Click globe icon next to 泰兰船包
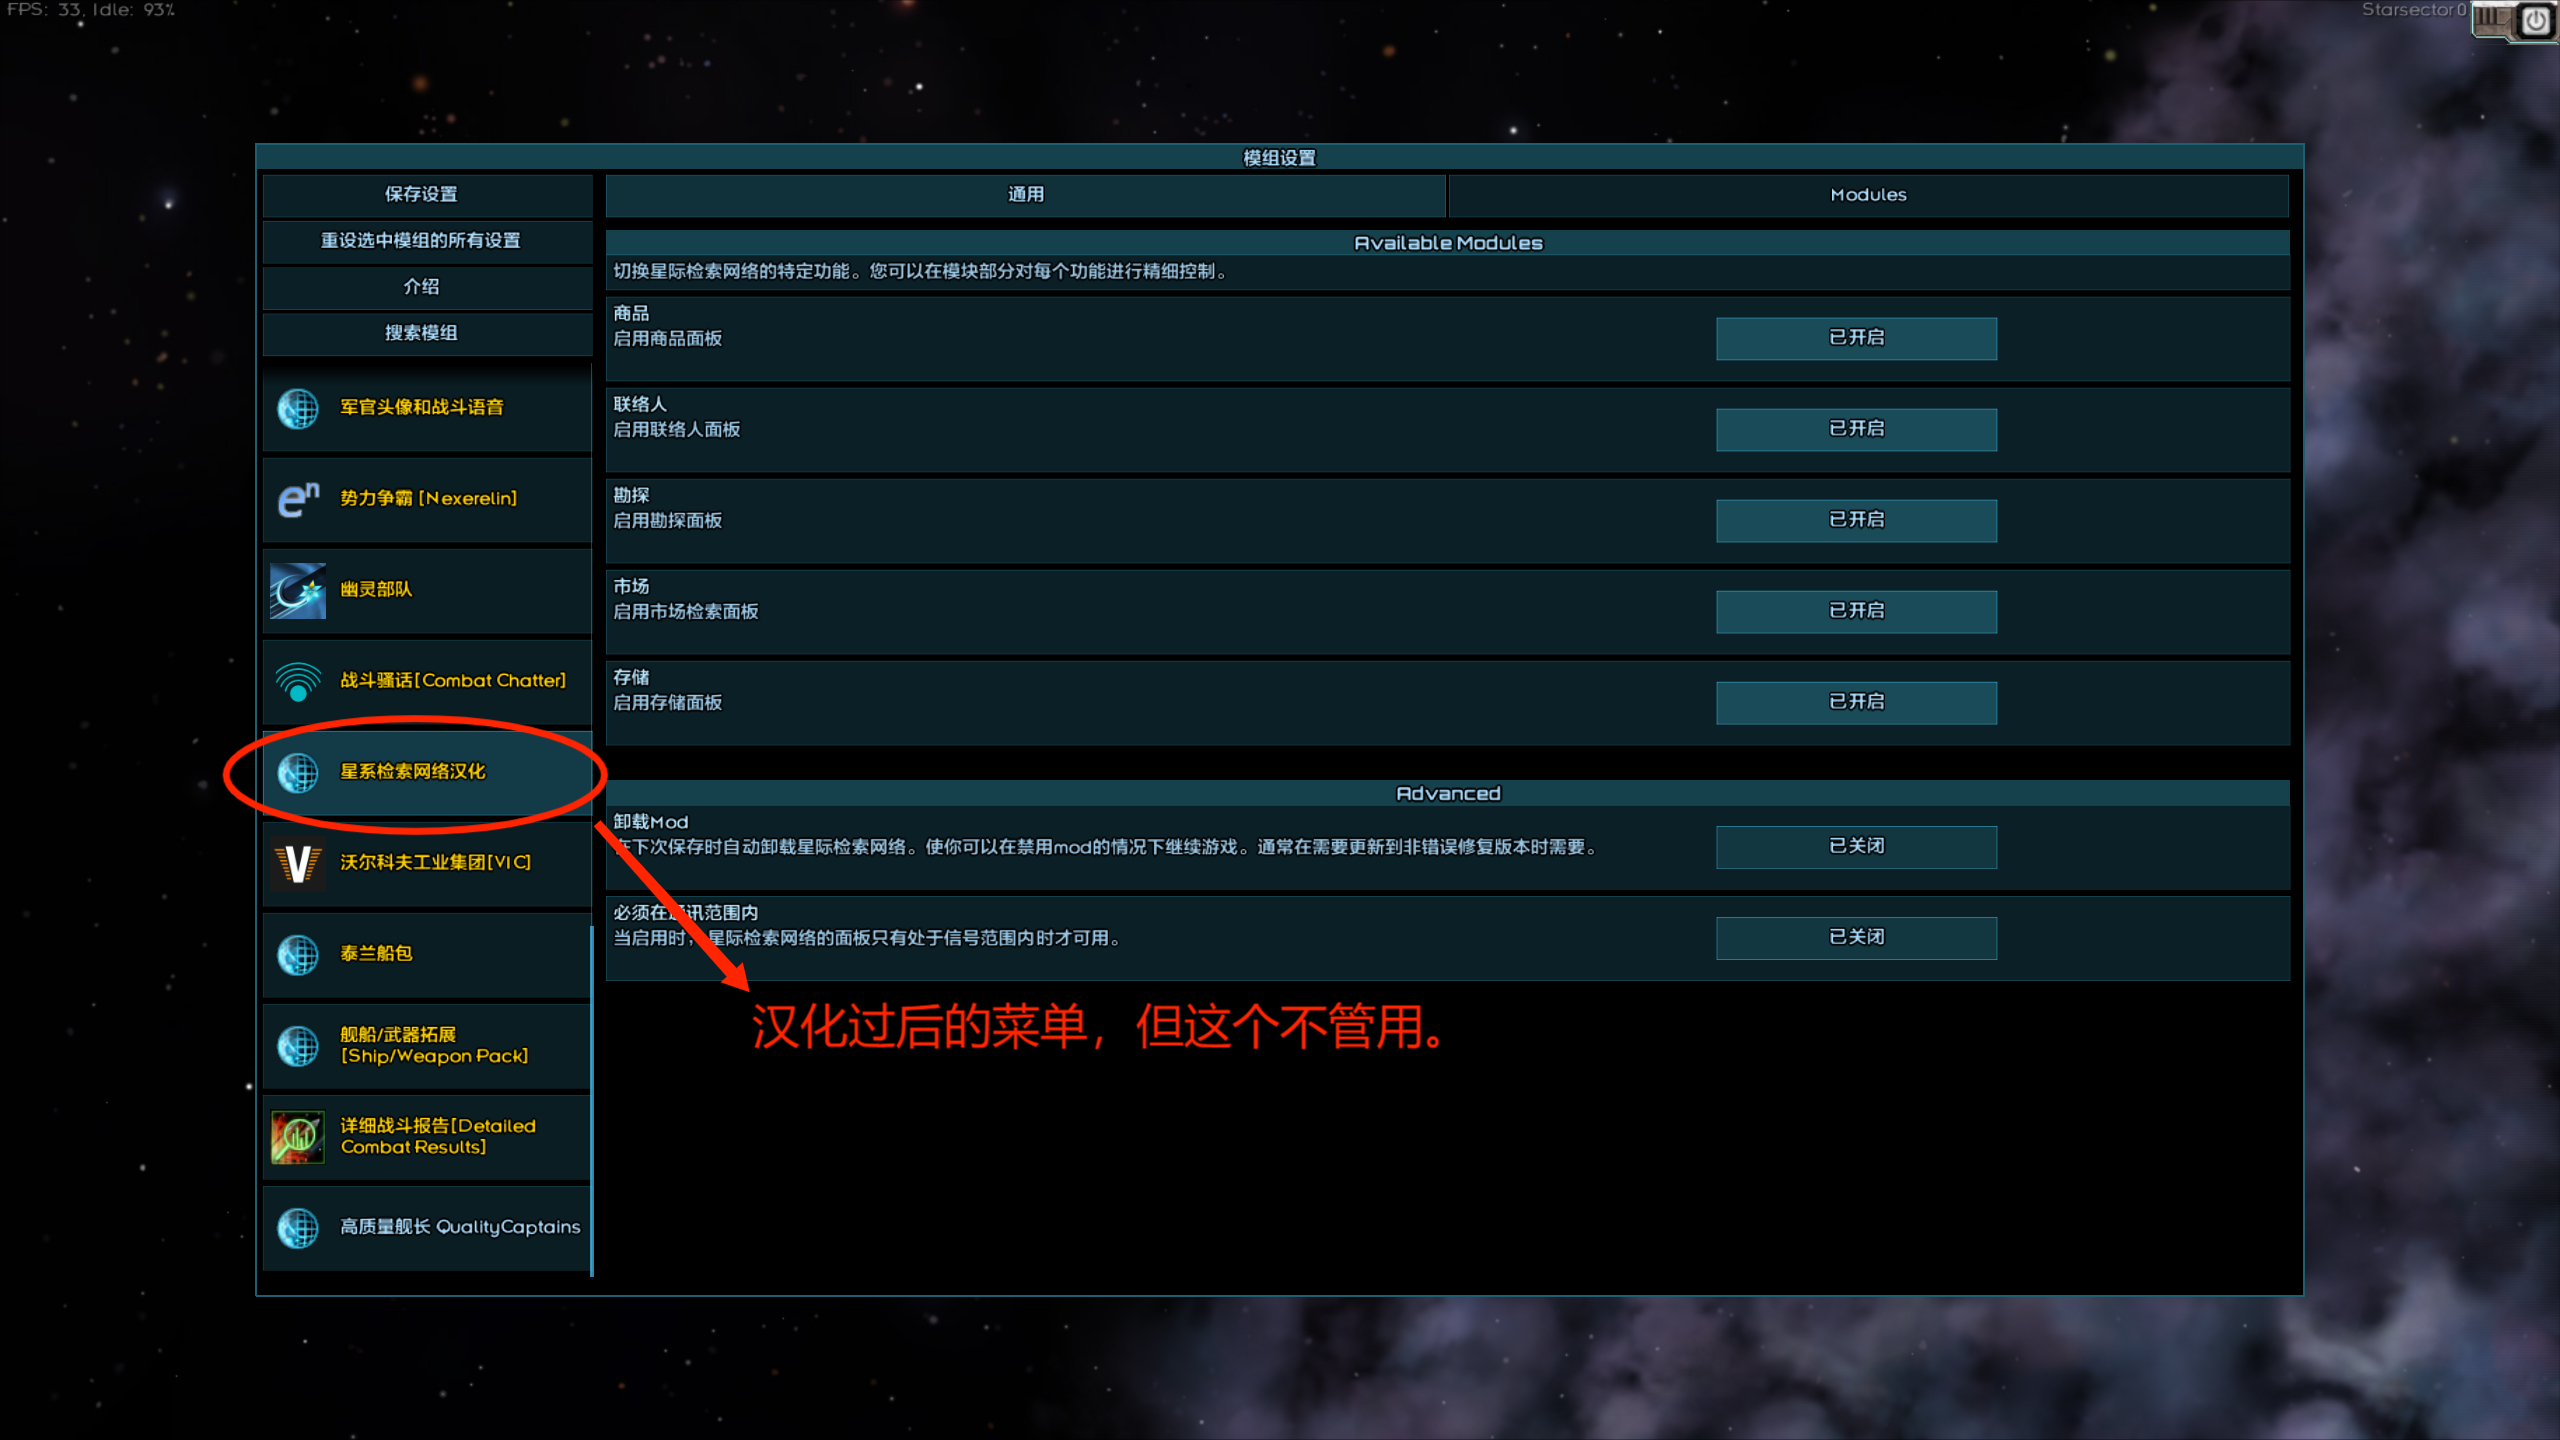The height and width of the screenshot is (1440, 2560). pos(298,954)
